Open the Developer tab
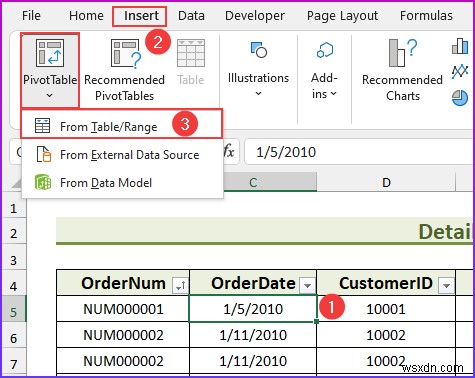This screenshot has width=475, height=378. pyautogui.click(x=255, y=16)
